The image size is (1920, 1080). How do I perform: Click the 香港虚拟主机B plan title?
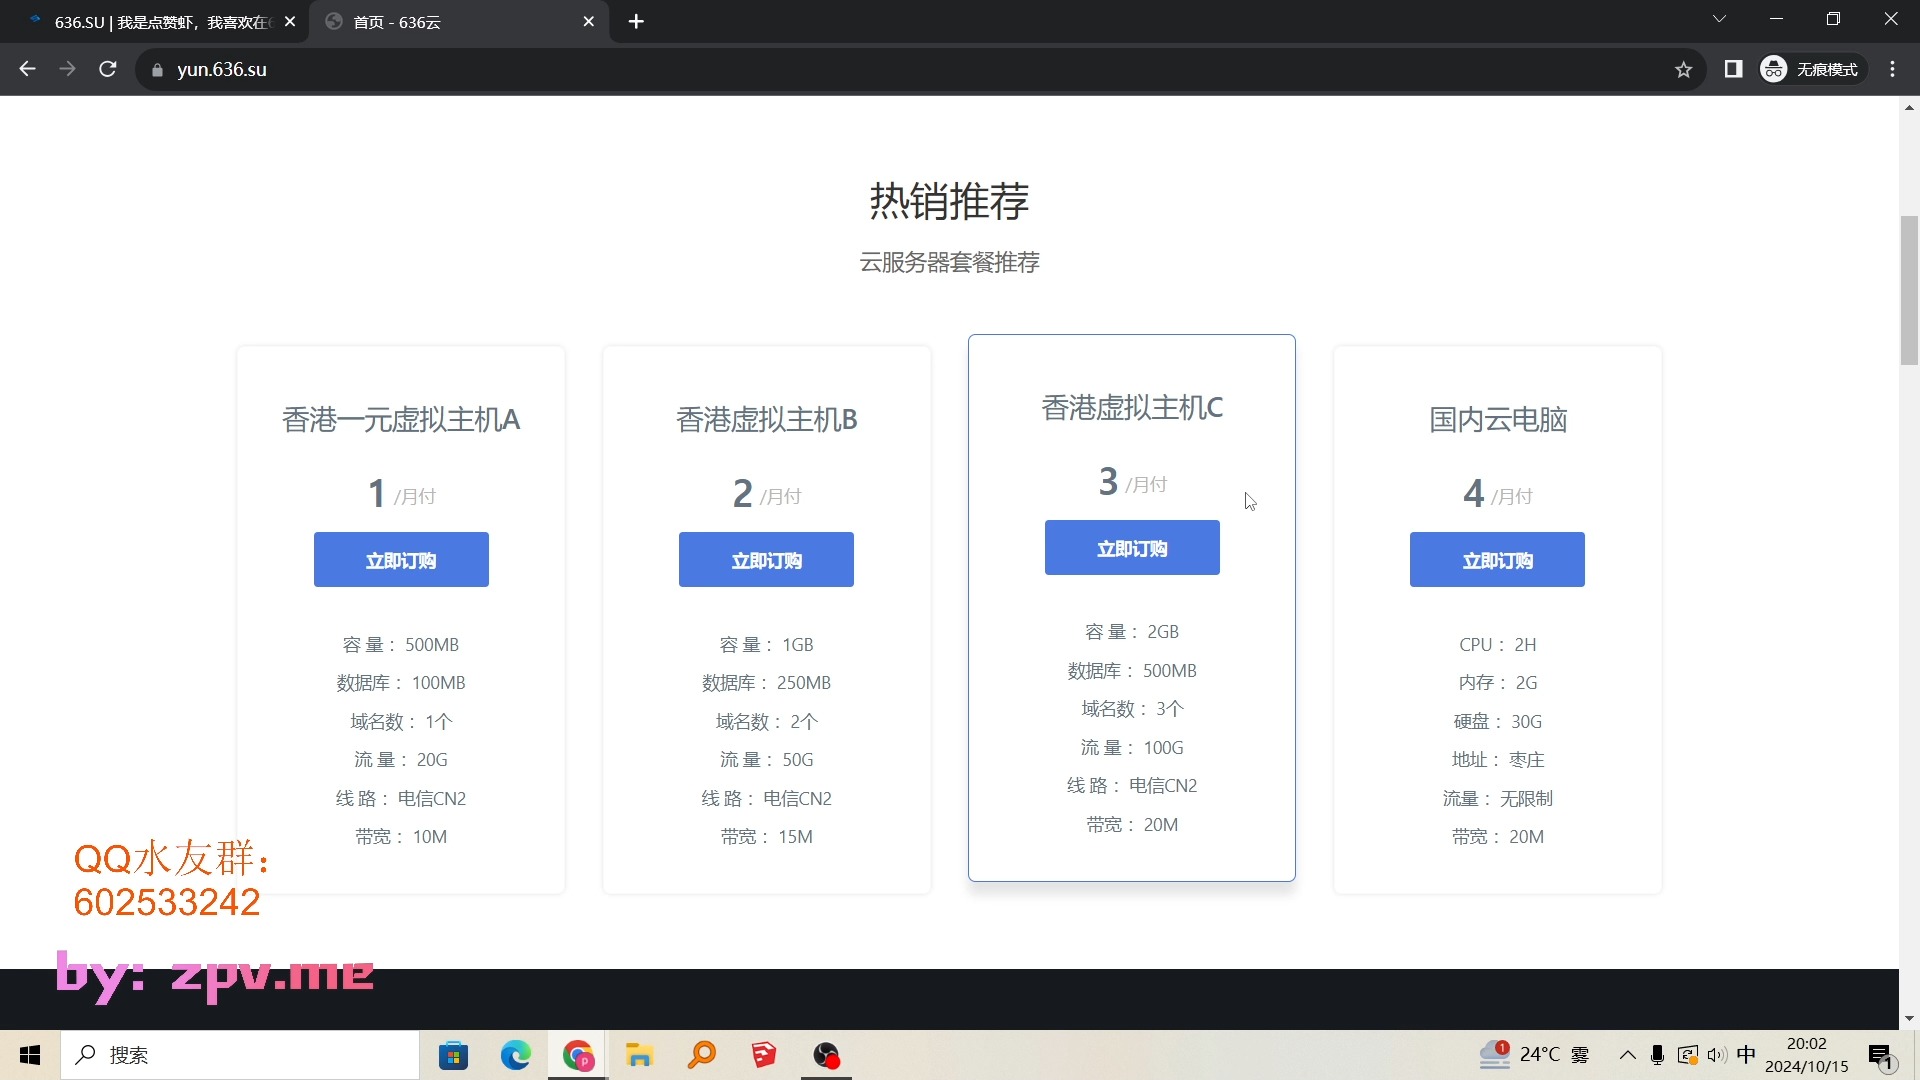[x=766, y=420]
